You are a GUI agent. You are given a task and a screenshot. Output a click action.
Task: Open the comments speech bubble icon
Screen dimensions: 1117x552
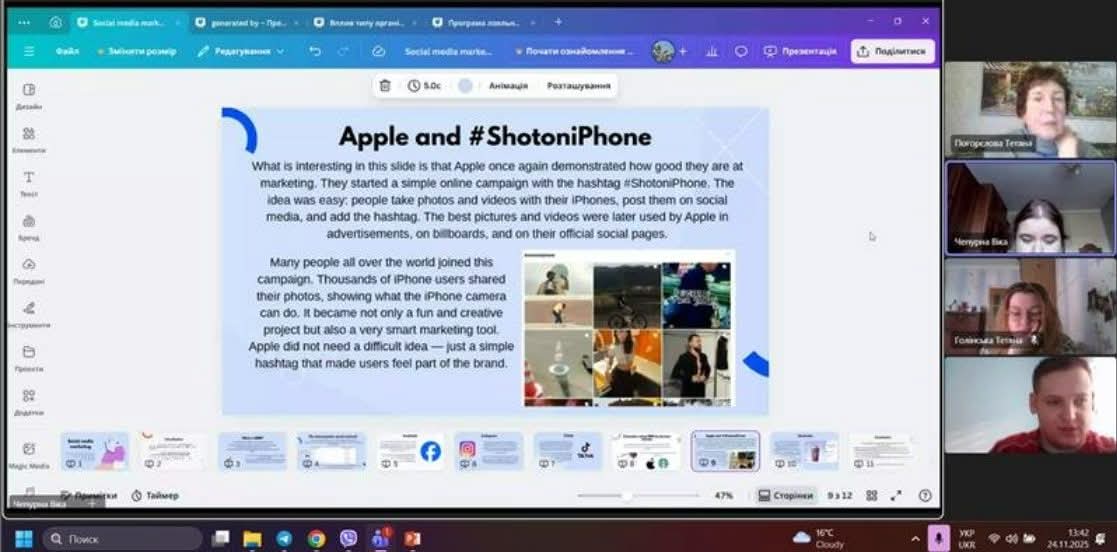pyautogui.click(x=741, y=51)
